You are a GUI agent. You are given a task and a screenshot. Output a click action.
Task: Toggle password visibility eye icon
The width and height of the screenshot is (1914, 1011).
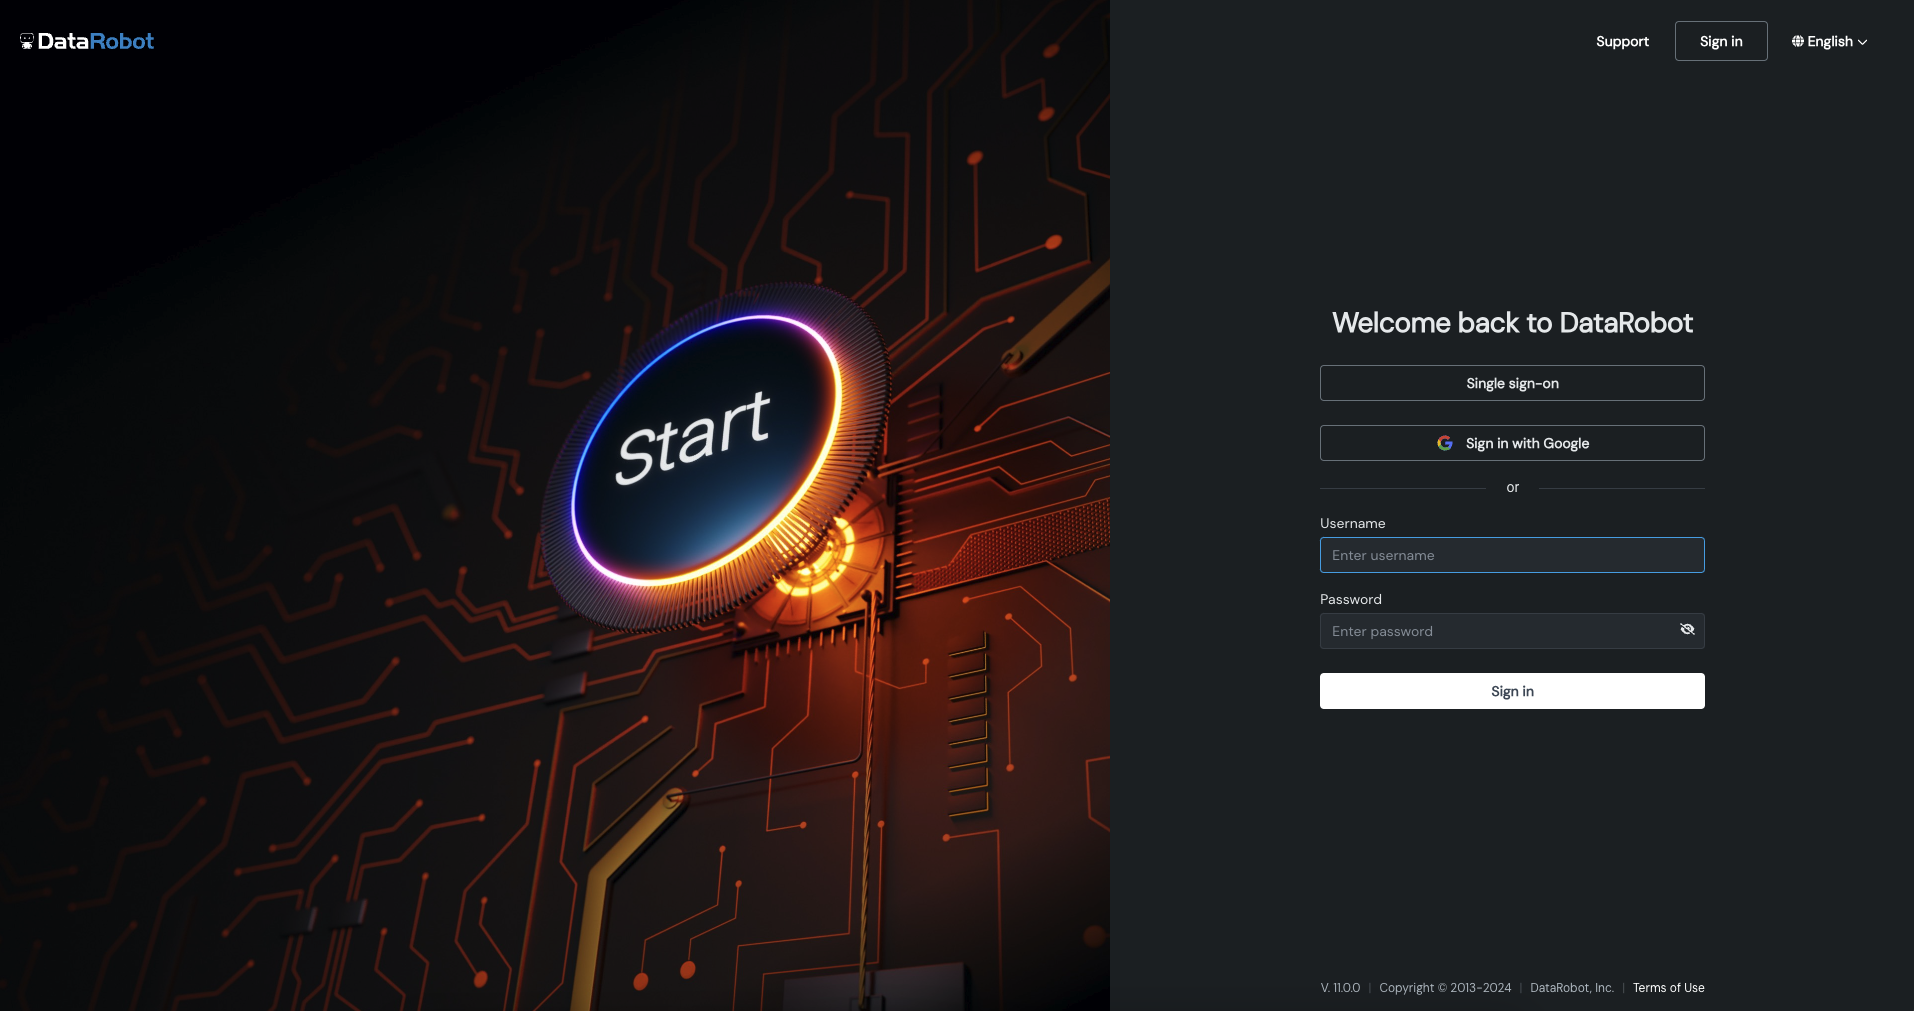pos(1687,630)
